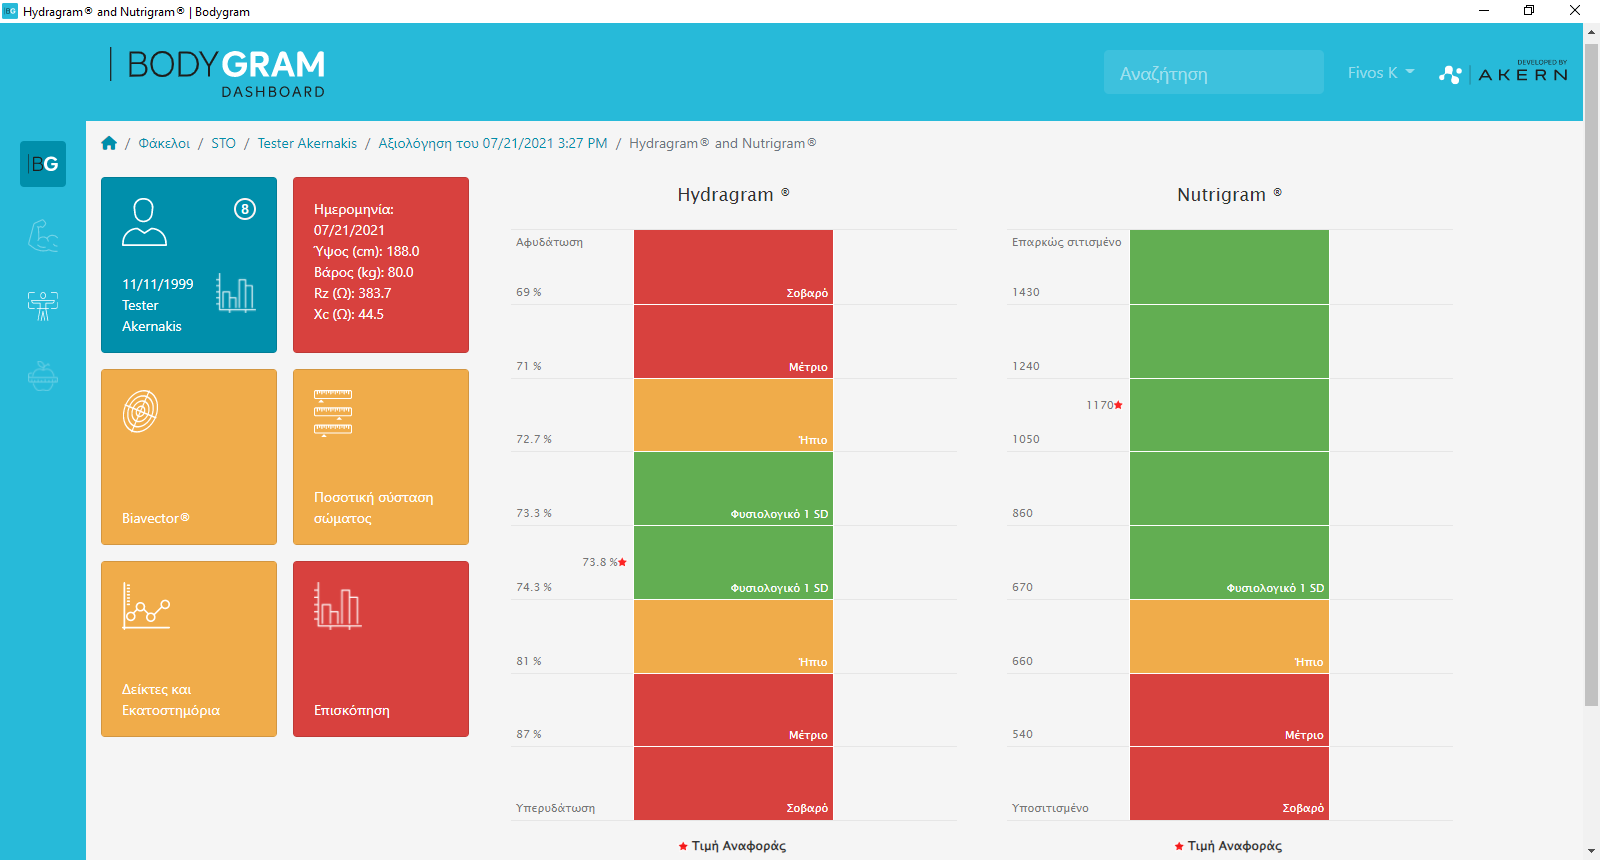Viewport: 1600px width, 860px height.
Task: Click the Akern logo
Action: point(1503,73)
